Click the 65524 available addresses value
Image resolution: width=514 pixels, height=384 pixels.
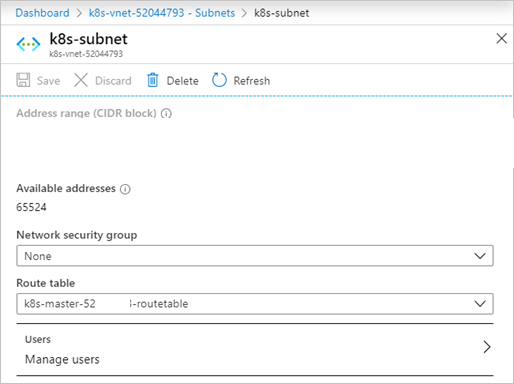pos(31,207)
